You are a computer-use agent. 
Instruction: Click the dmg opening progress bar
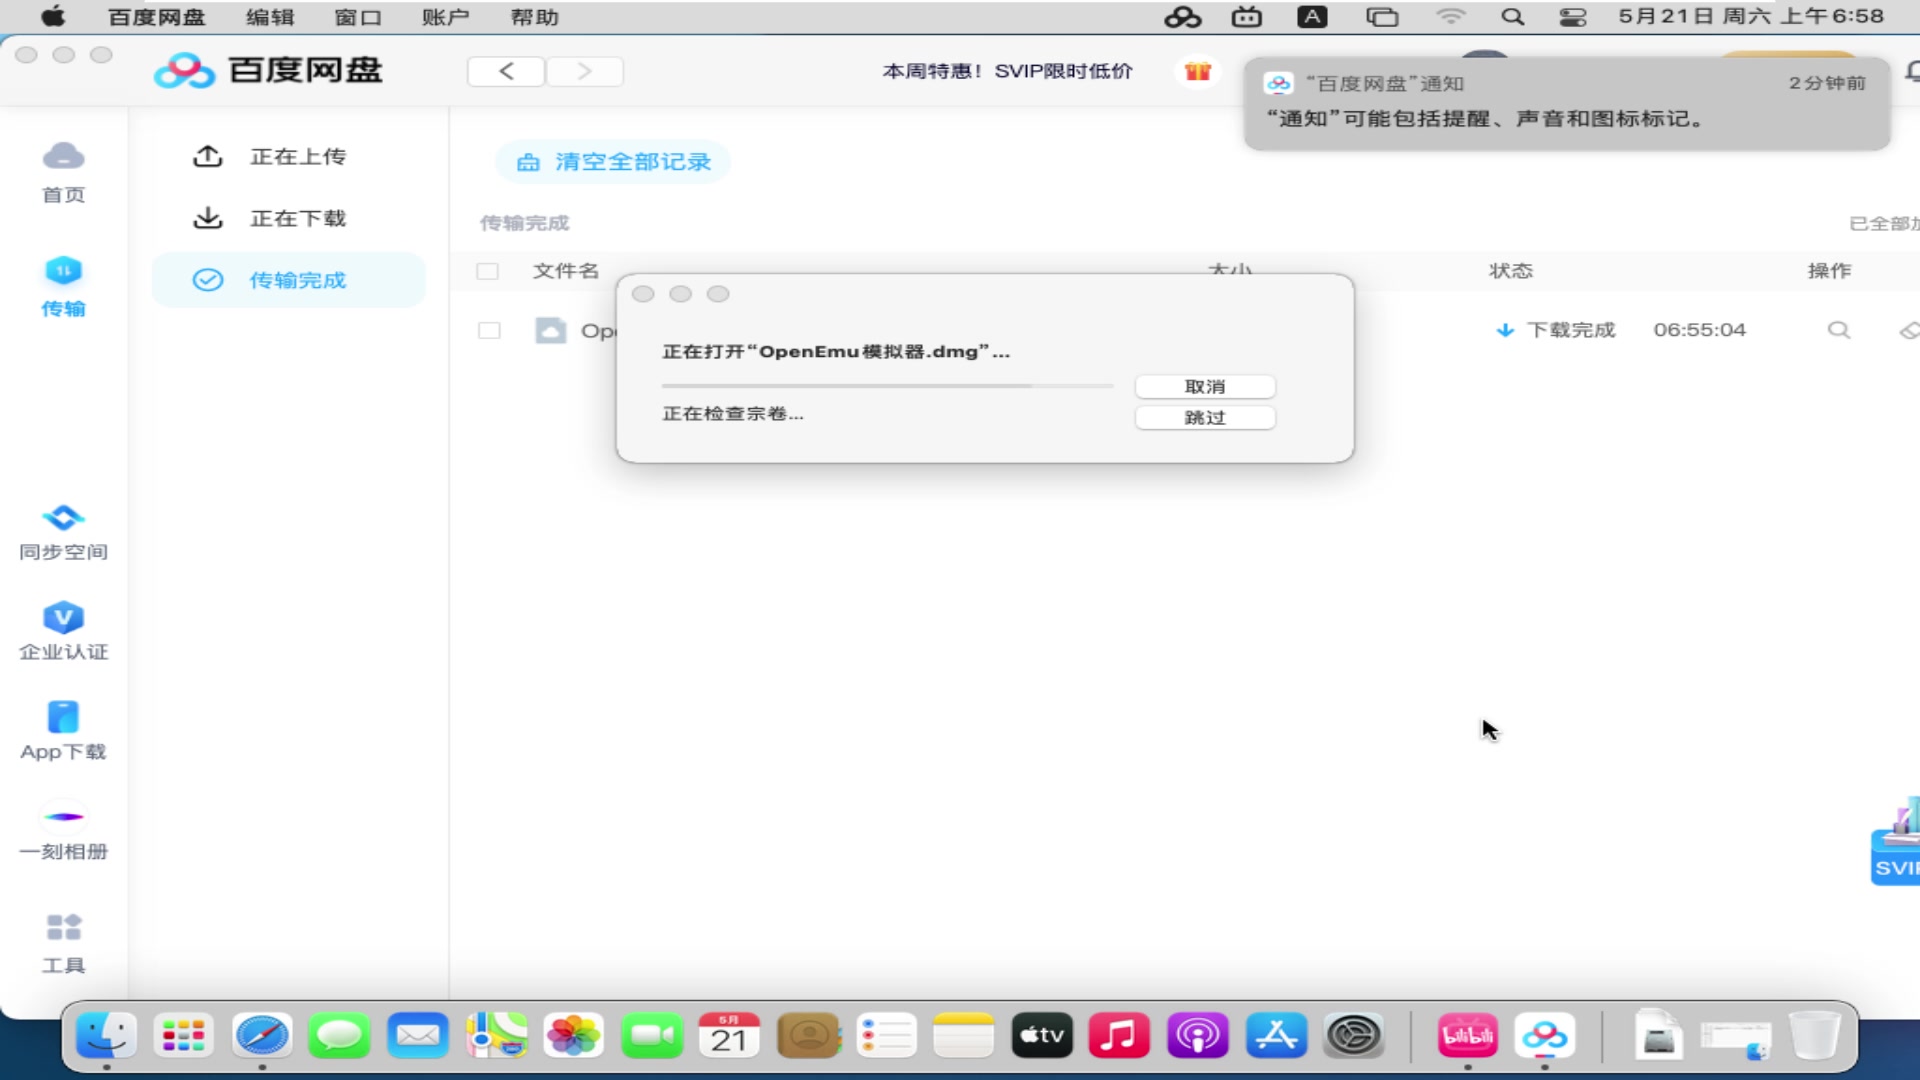[887, 385]
